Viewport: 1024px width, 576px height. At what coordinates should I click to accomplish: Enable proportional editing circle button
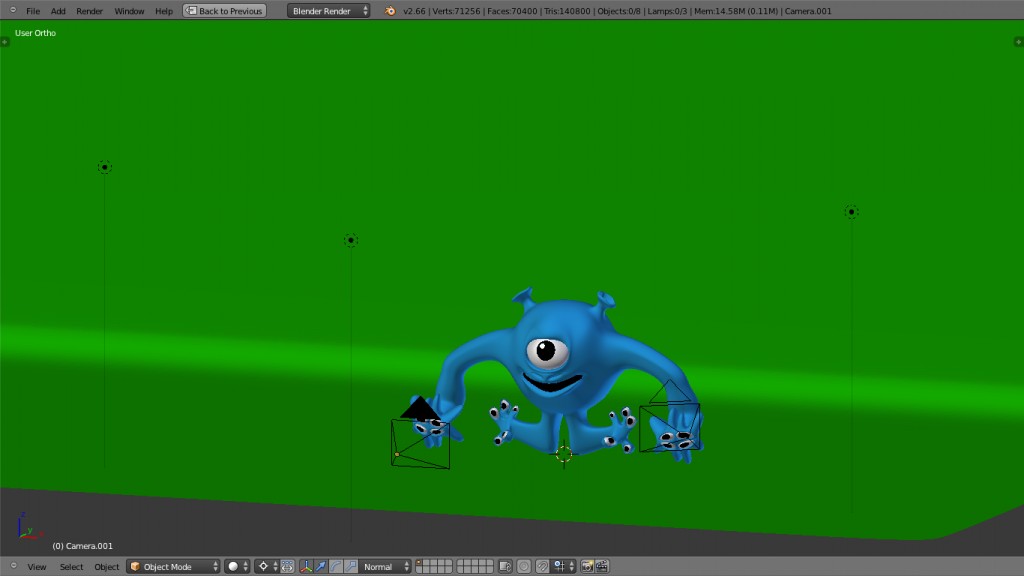click(x=523, y=566)
